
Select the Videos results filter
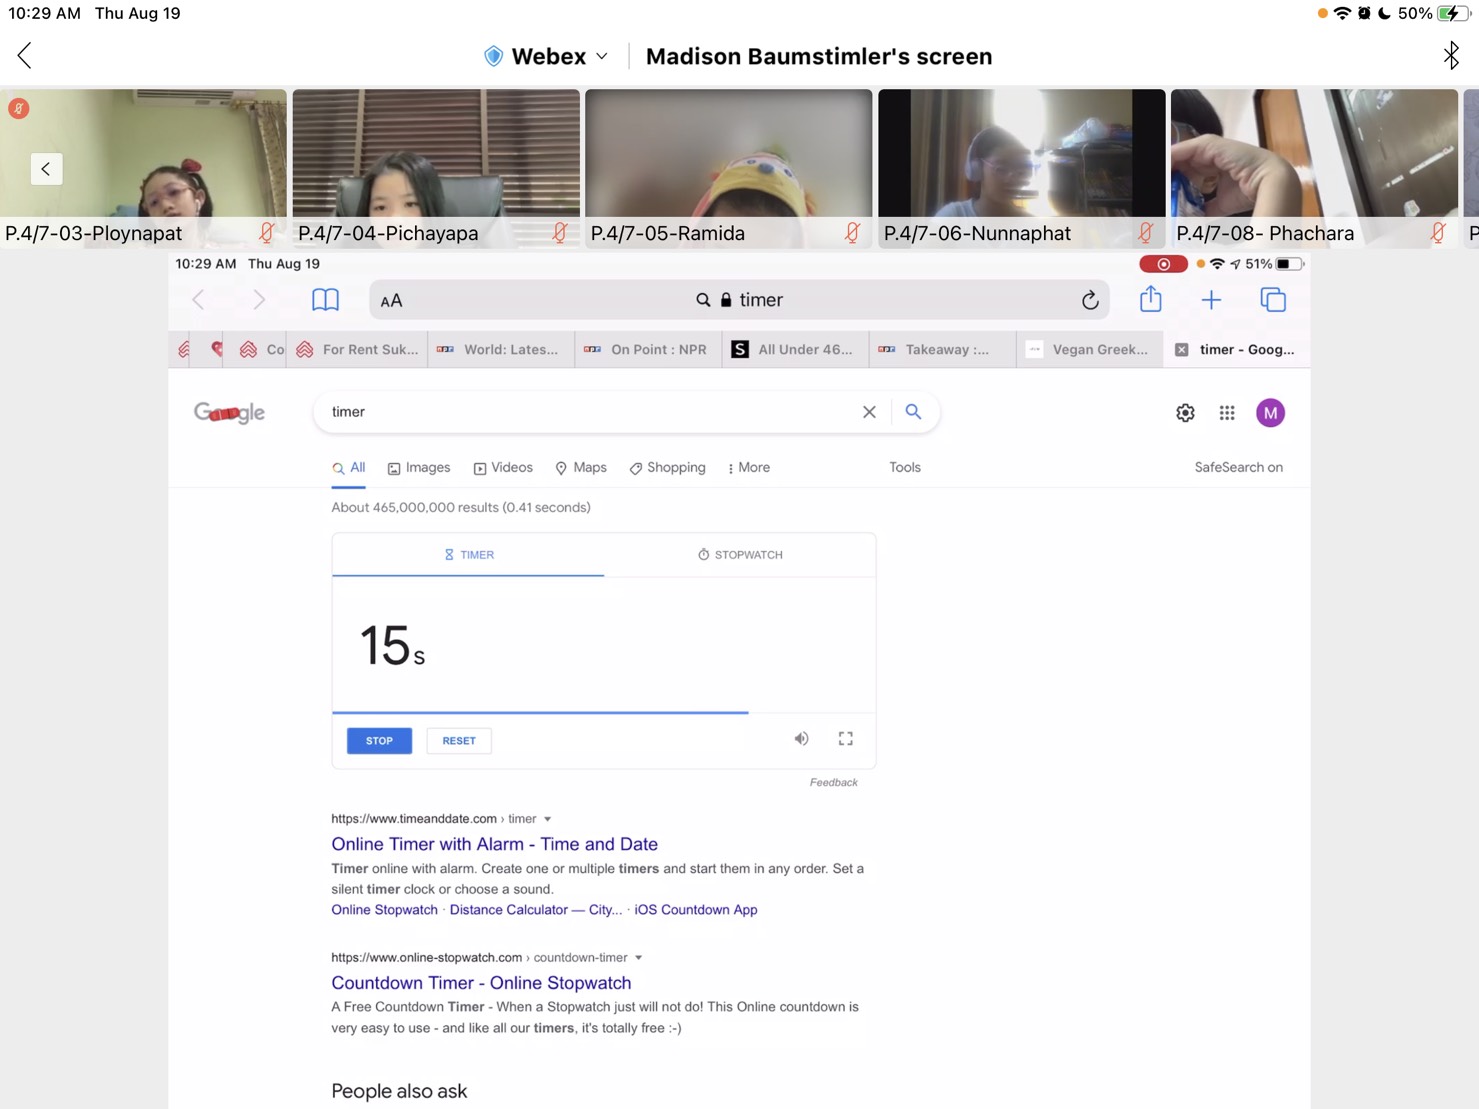coord(503,468)
